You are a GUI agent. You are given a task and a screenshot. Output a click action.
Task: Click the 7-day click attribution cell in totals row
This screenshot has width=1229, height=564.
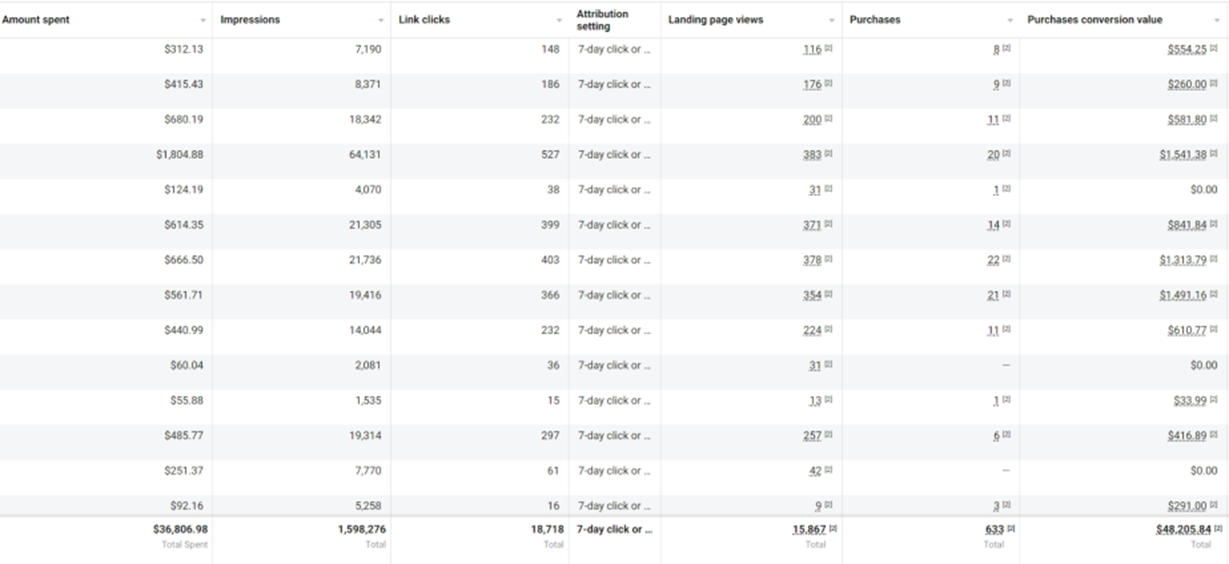coord(614,529)
